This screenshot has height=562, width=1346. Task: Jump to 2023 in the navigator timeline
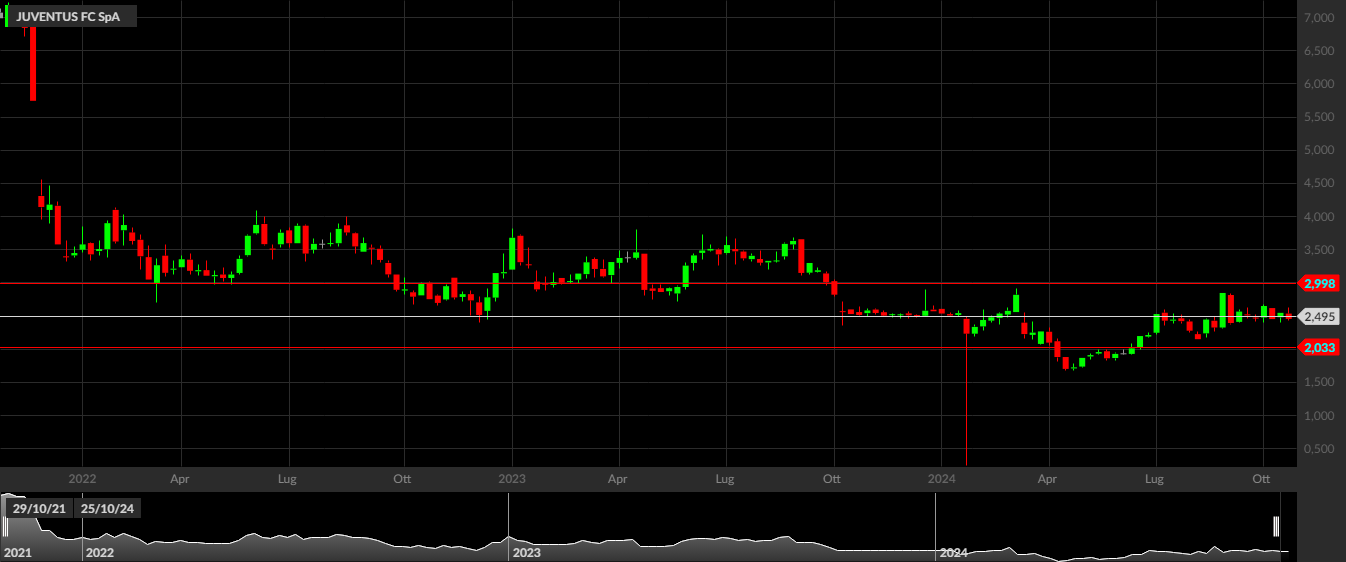click(x=526, y=552)
